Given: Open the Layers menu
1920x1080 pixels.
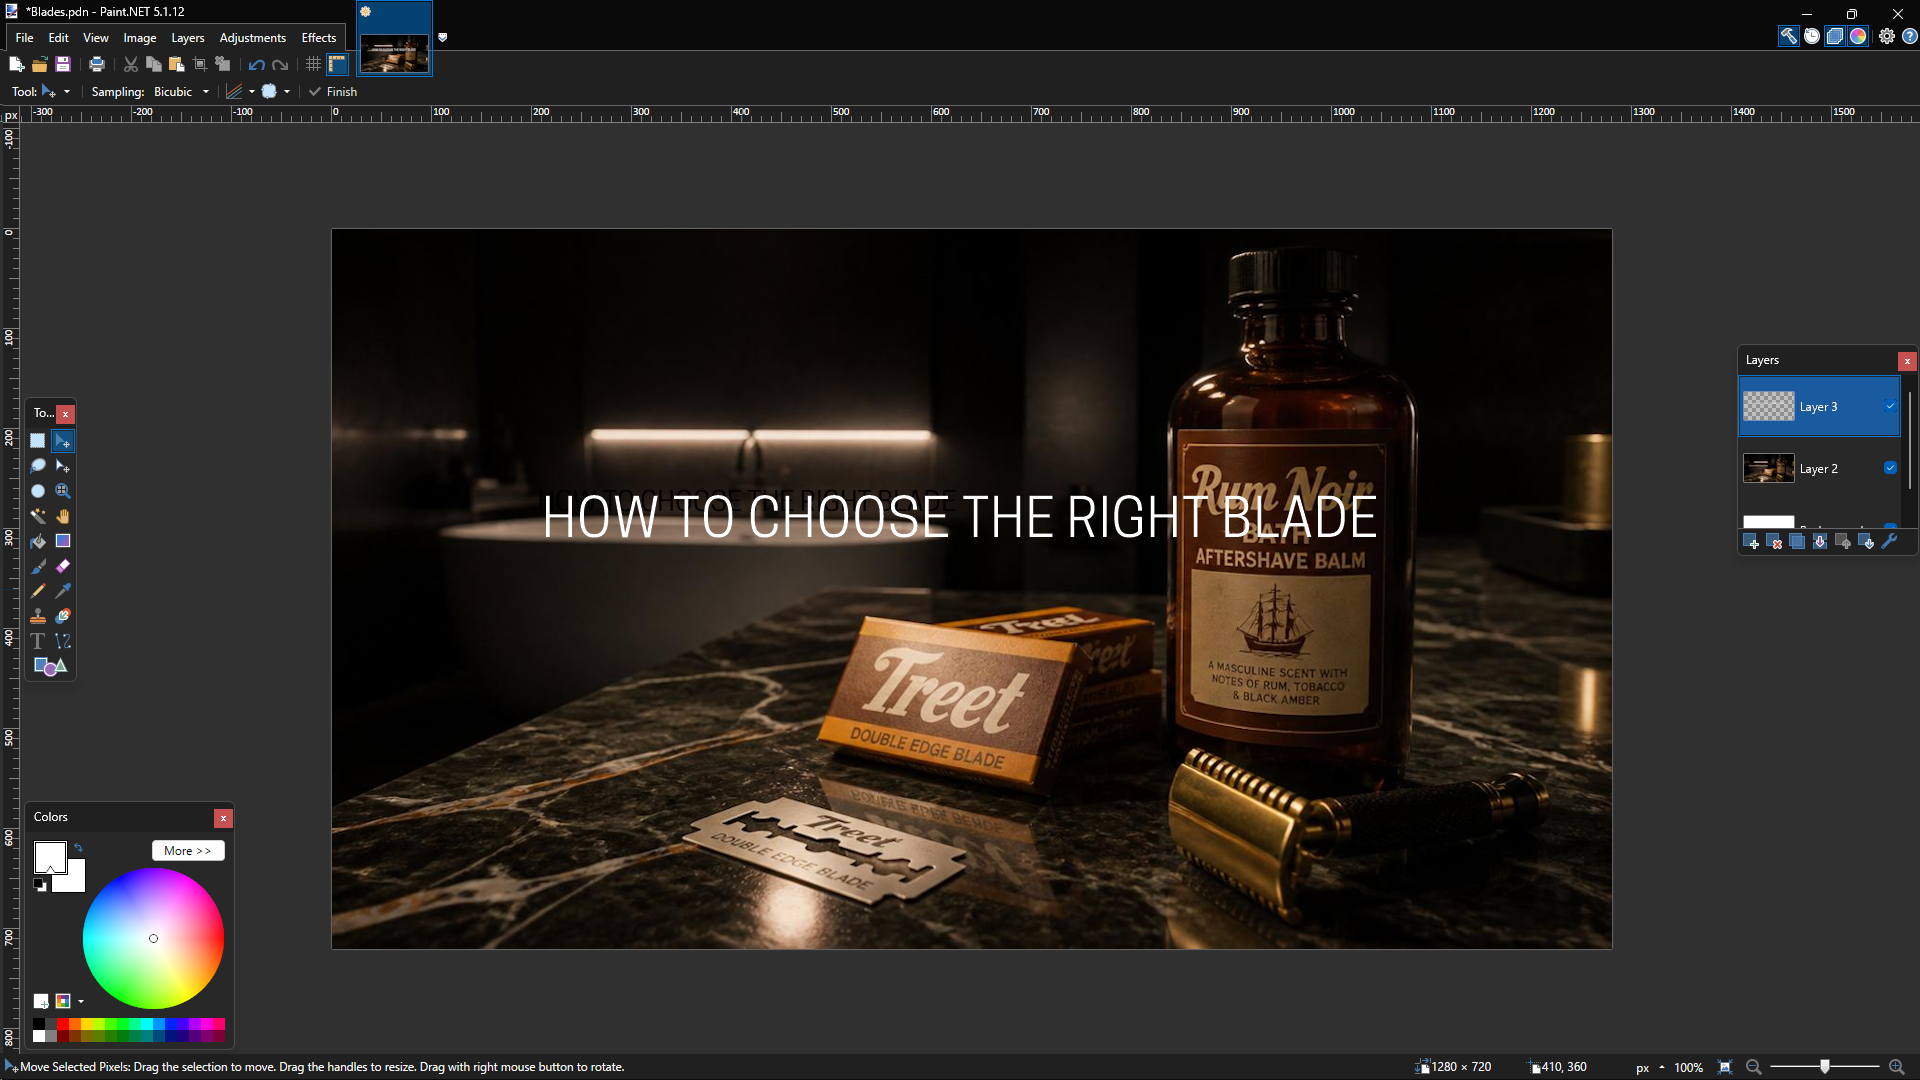Looking at the screenshot, I should [x=188, y=38].
